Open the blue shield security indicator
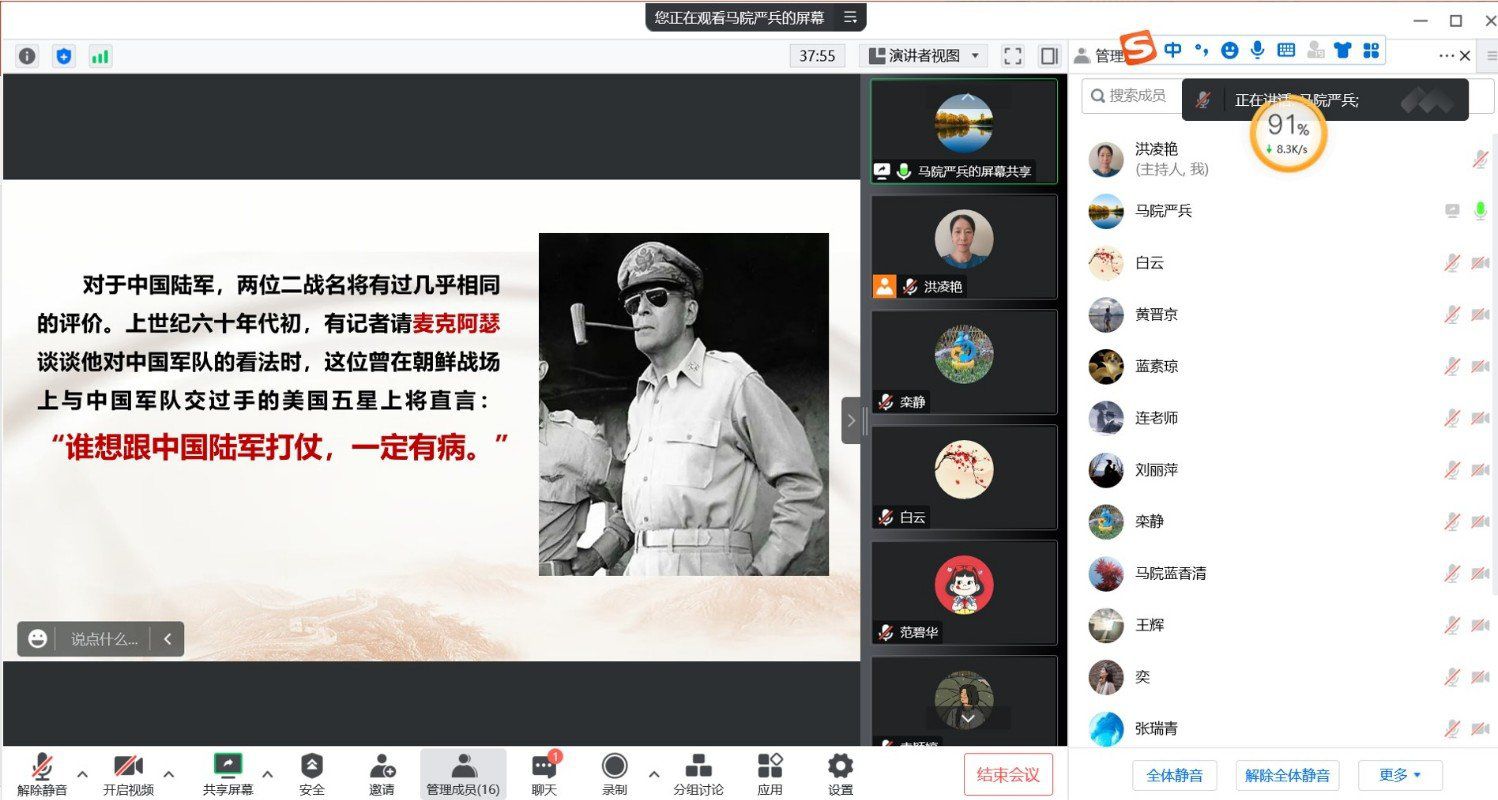1498x800 pixels. 64,56
